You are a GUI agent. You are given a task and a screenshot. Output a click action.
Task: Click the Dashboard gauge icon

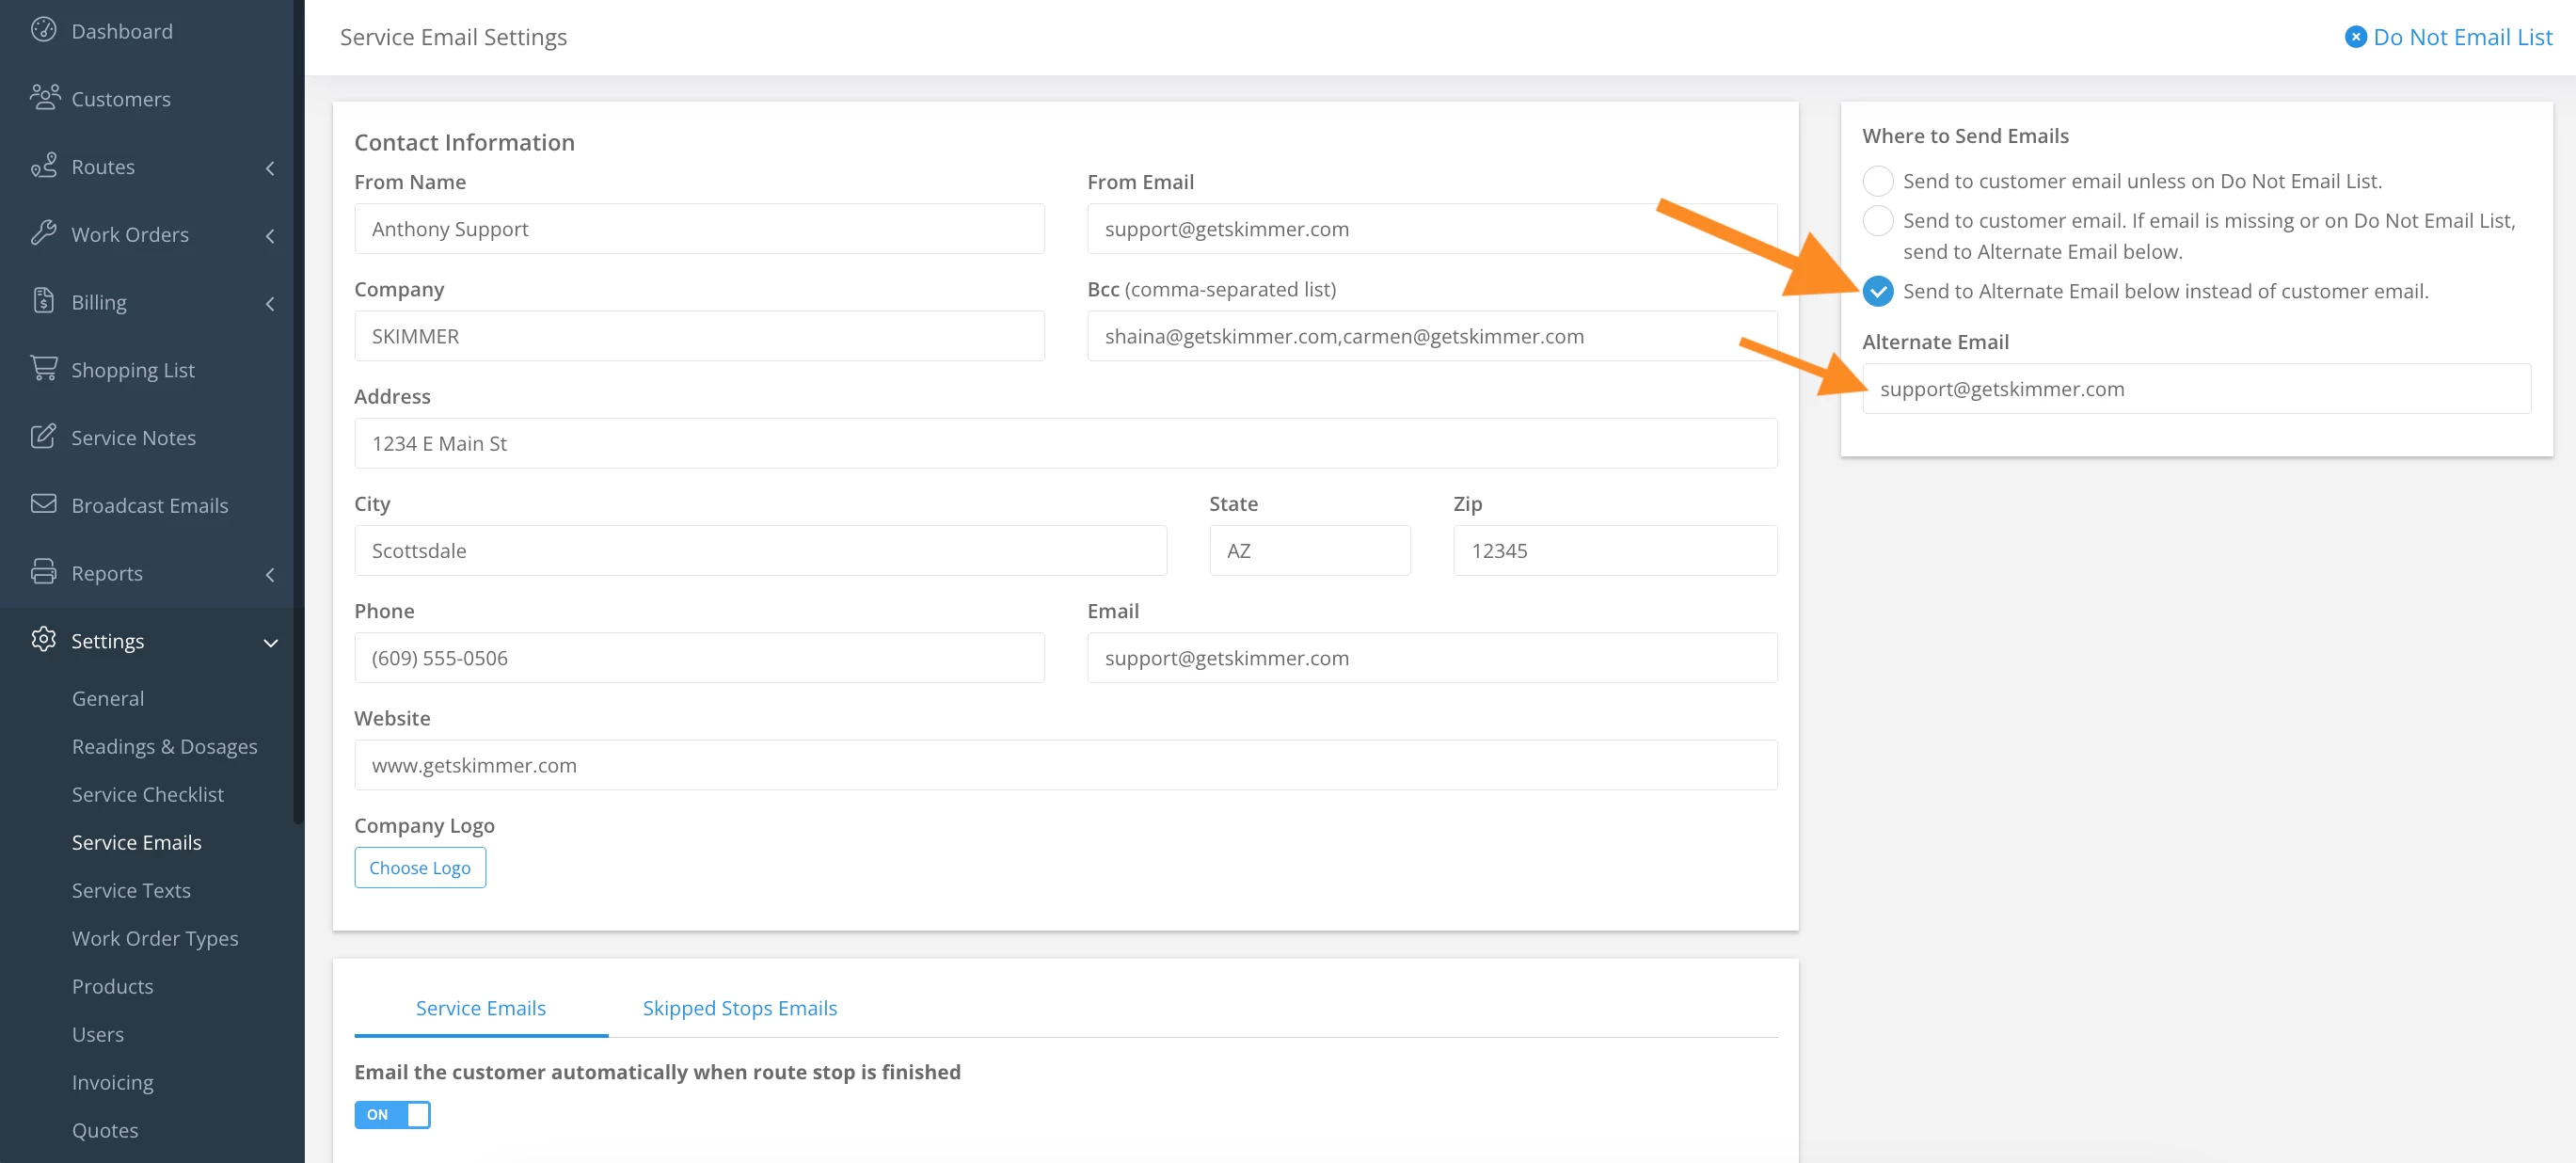click(43, 30)
